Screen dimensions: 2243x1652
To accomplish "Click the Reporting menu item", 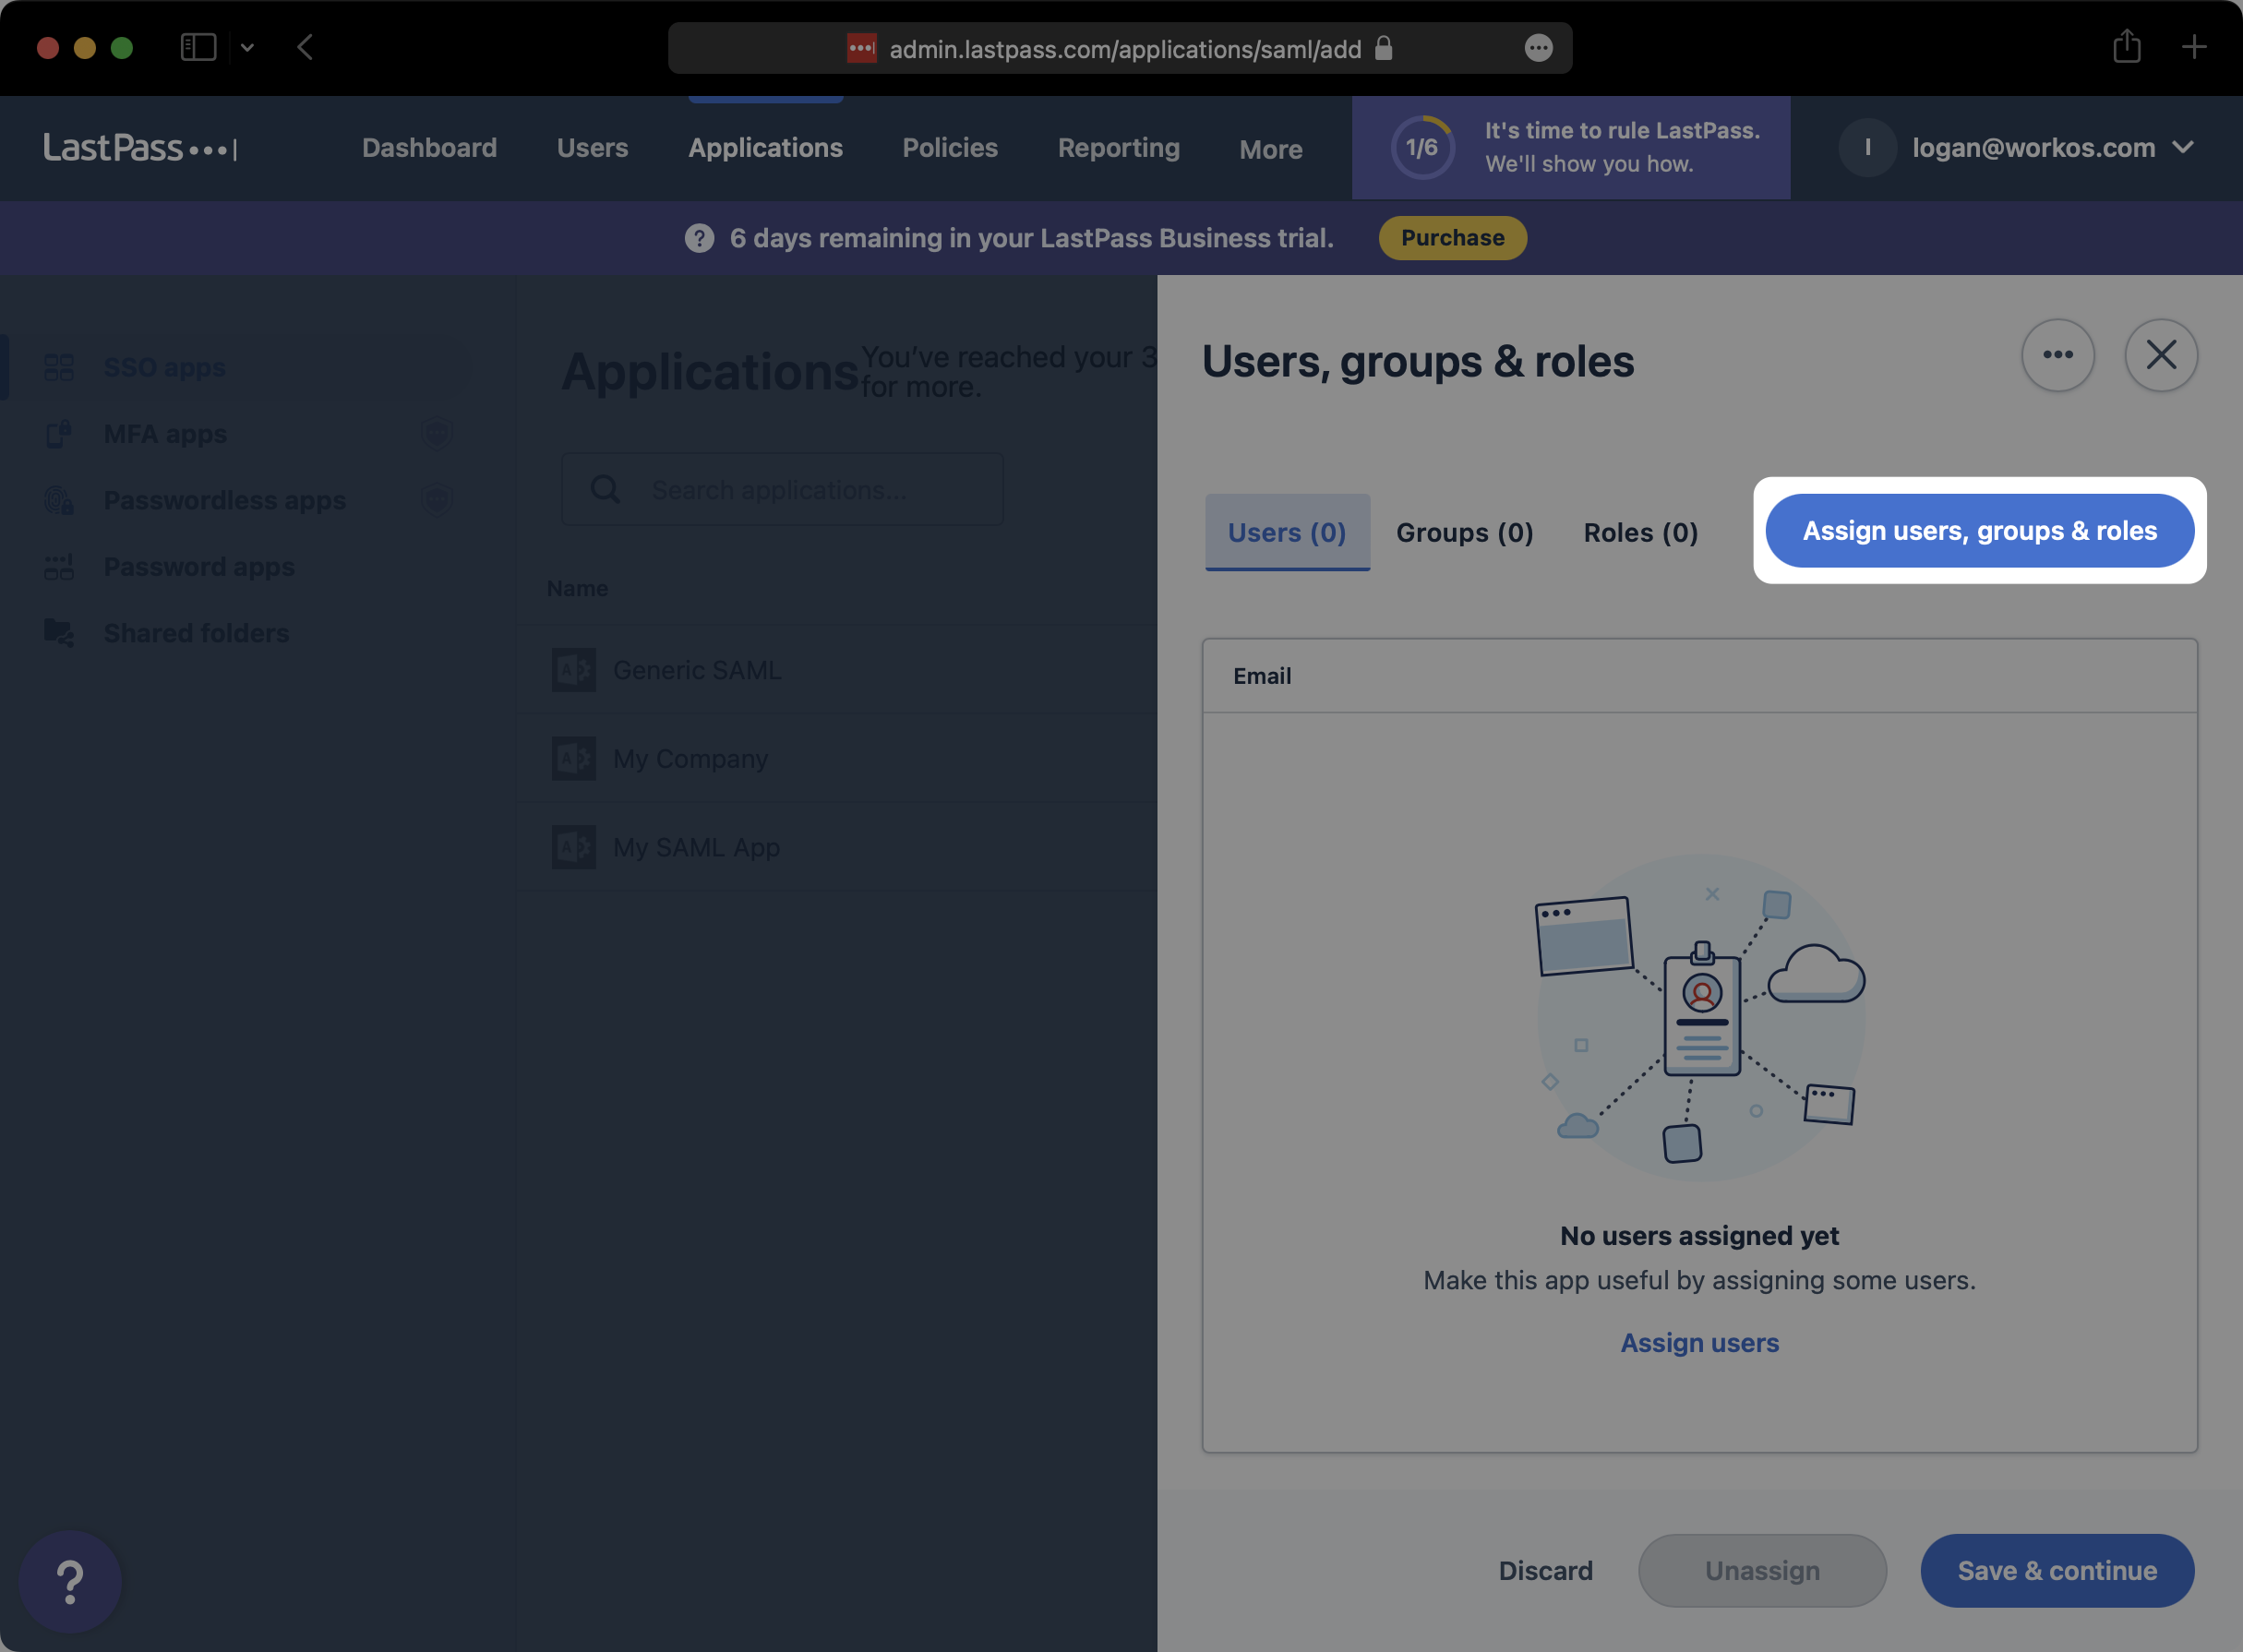I will (1116, 146).
